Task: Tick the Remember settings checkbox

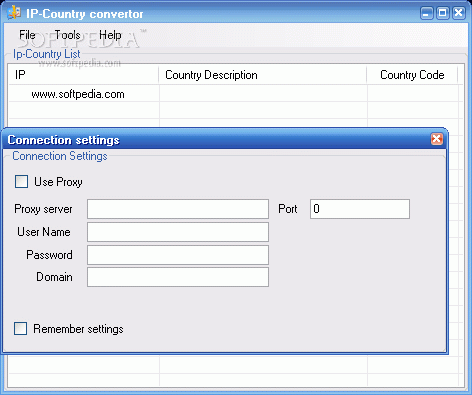Action: point(20,328)
